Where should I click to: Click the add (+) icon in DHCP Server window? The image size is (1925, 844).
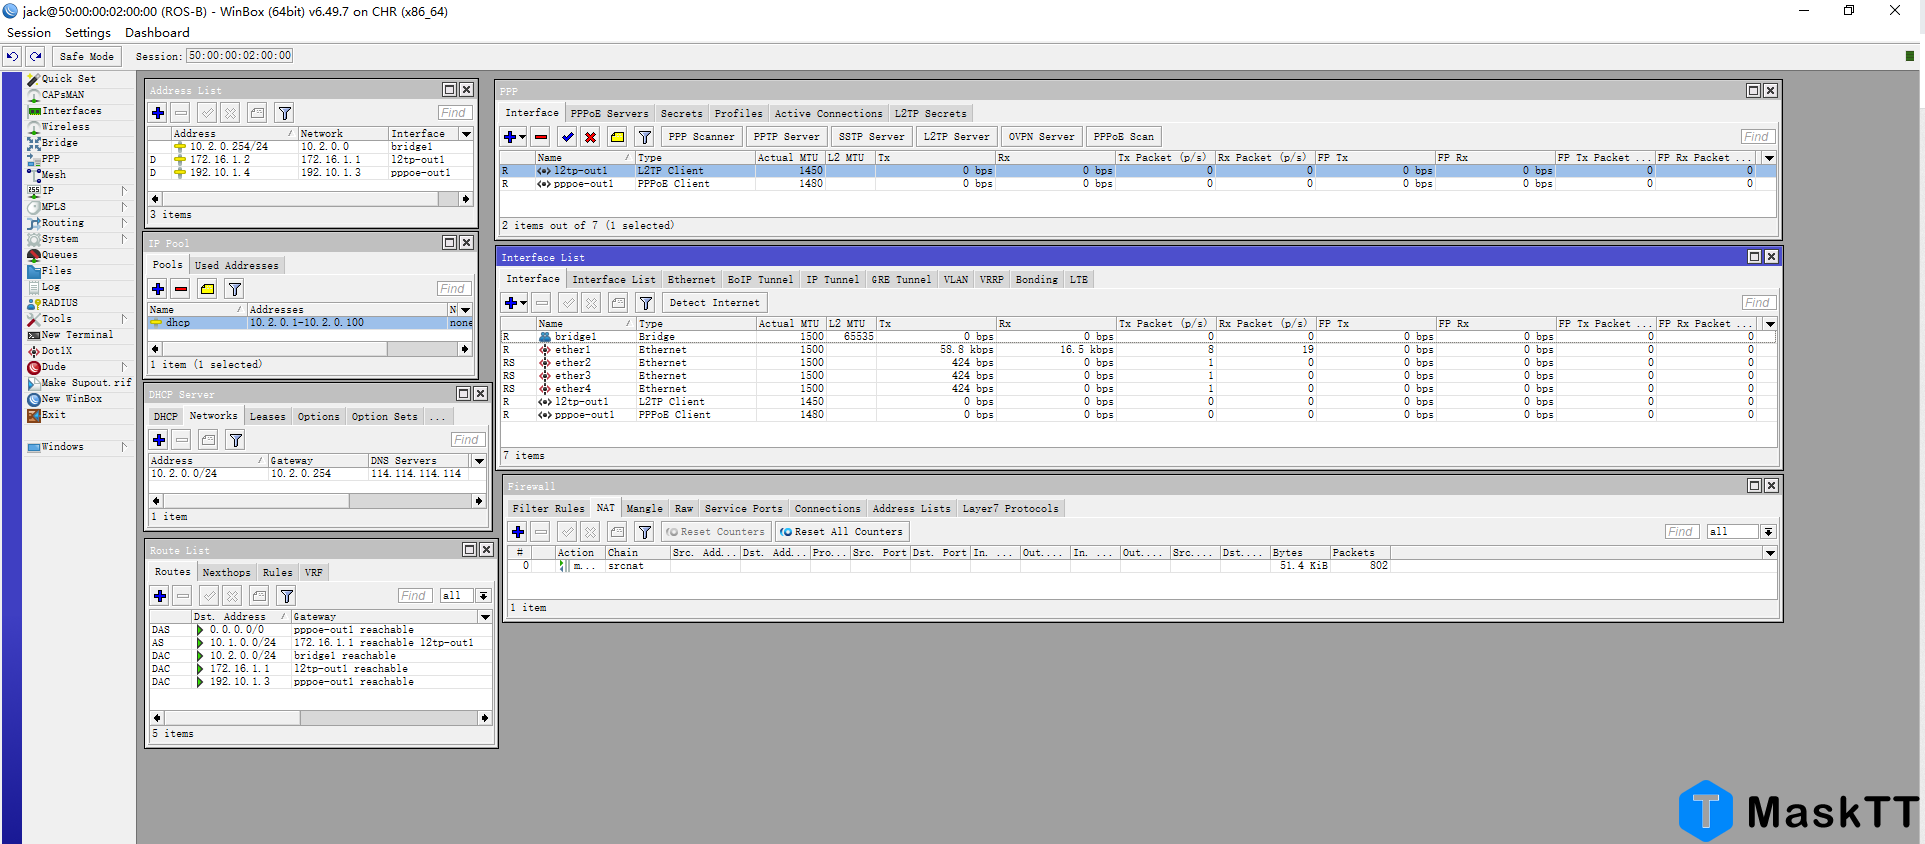(159, 440)
